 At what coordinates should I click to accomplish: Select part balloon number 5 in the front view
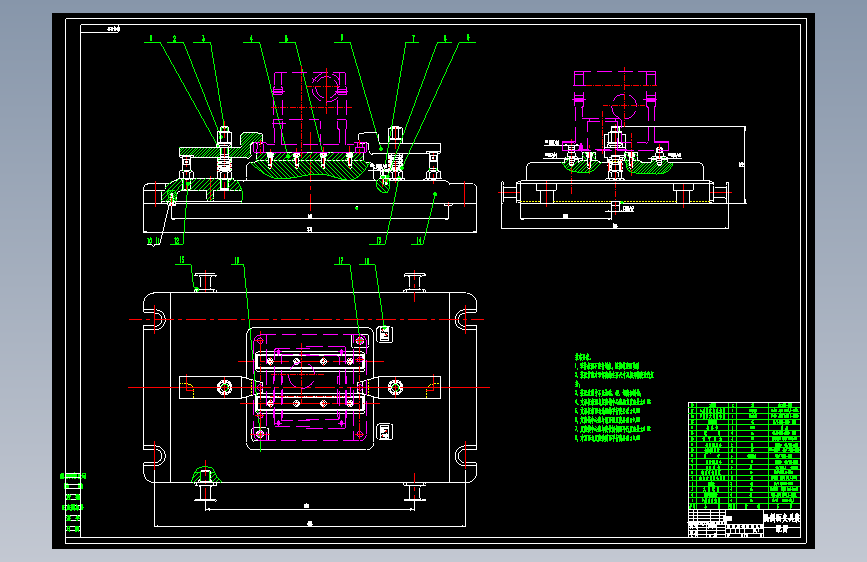(286, 38)
